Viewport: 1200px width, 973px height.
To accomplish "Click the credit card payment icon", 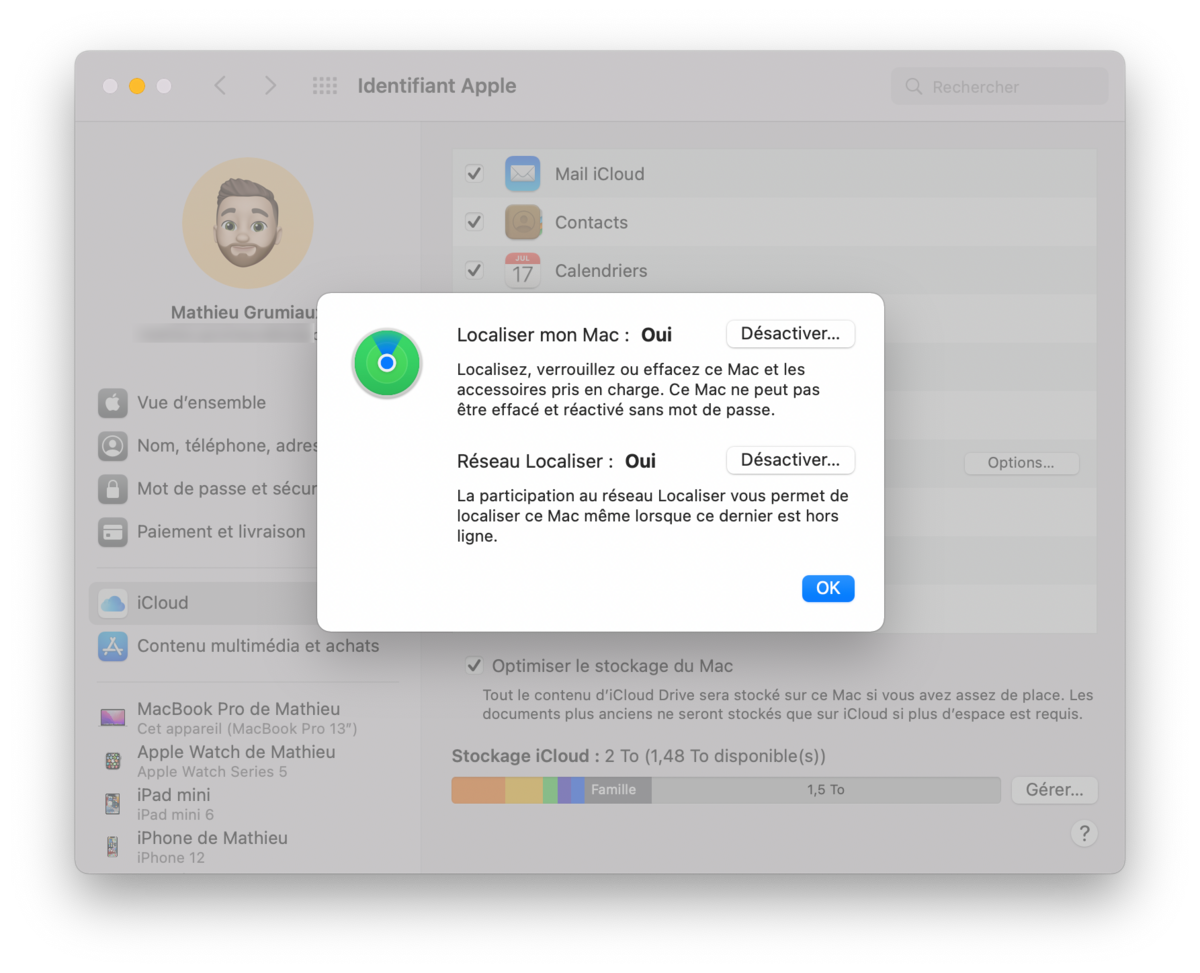I will click(113, 532).
